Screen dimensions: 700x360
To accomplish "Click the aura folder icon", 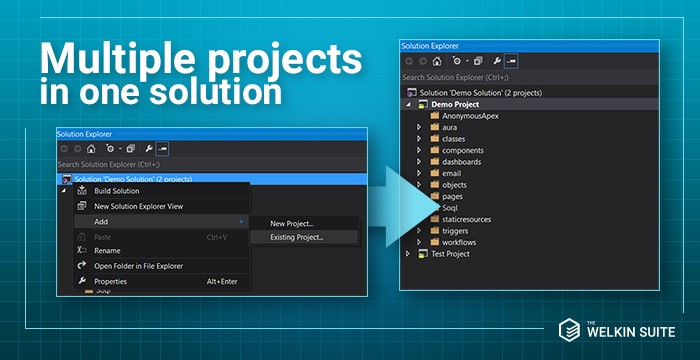I will point(435,127).
